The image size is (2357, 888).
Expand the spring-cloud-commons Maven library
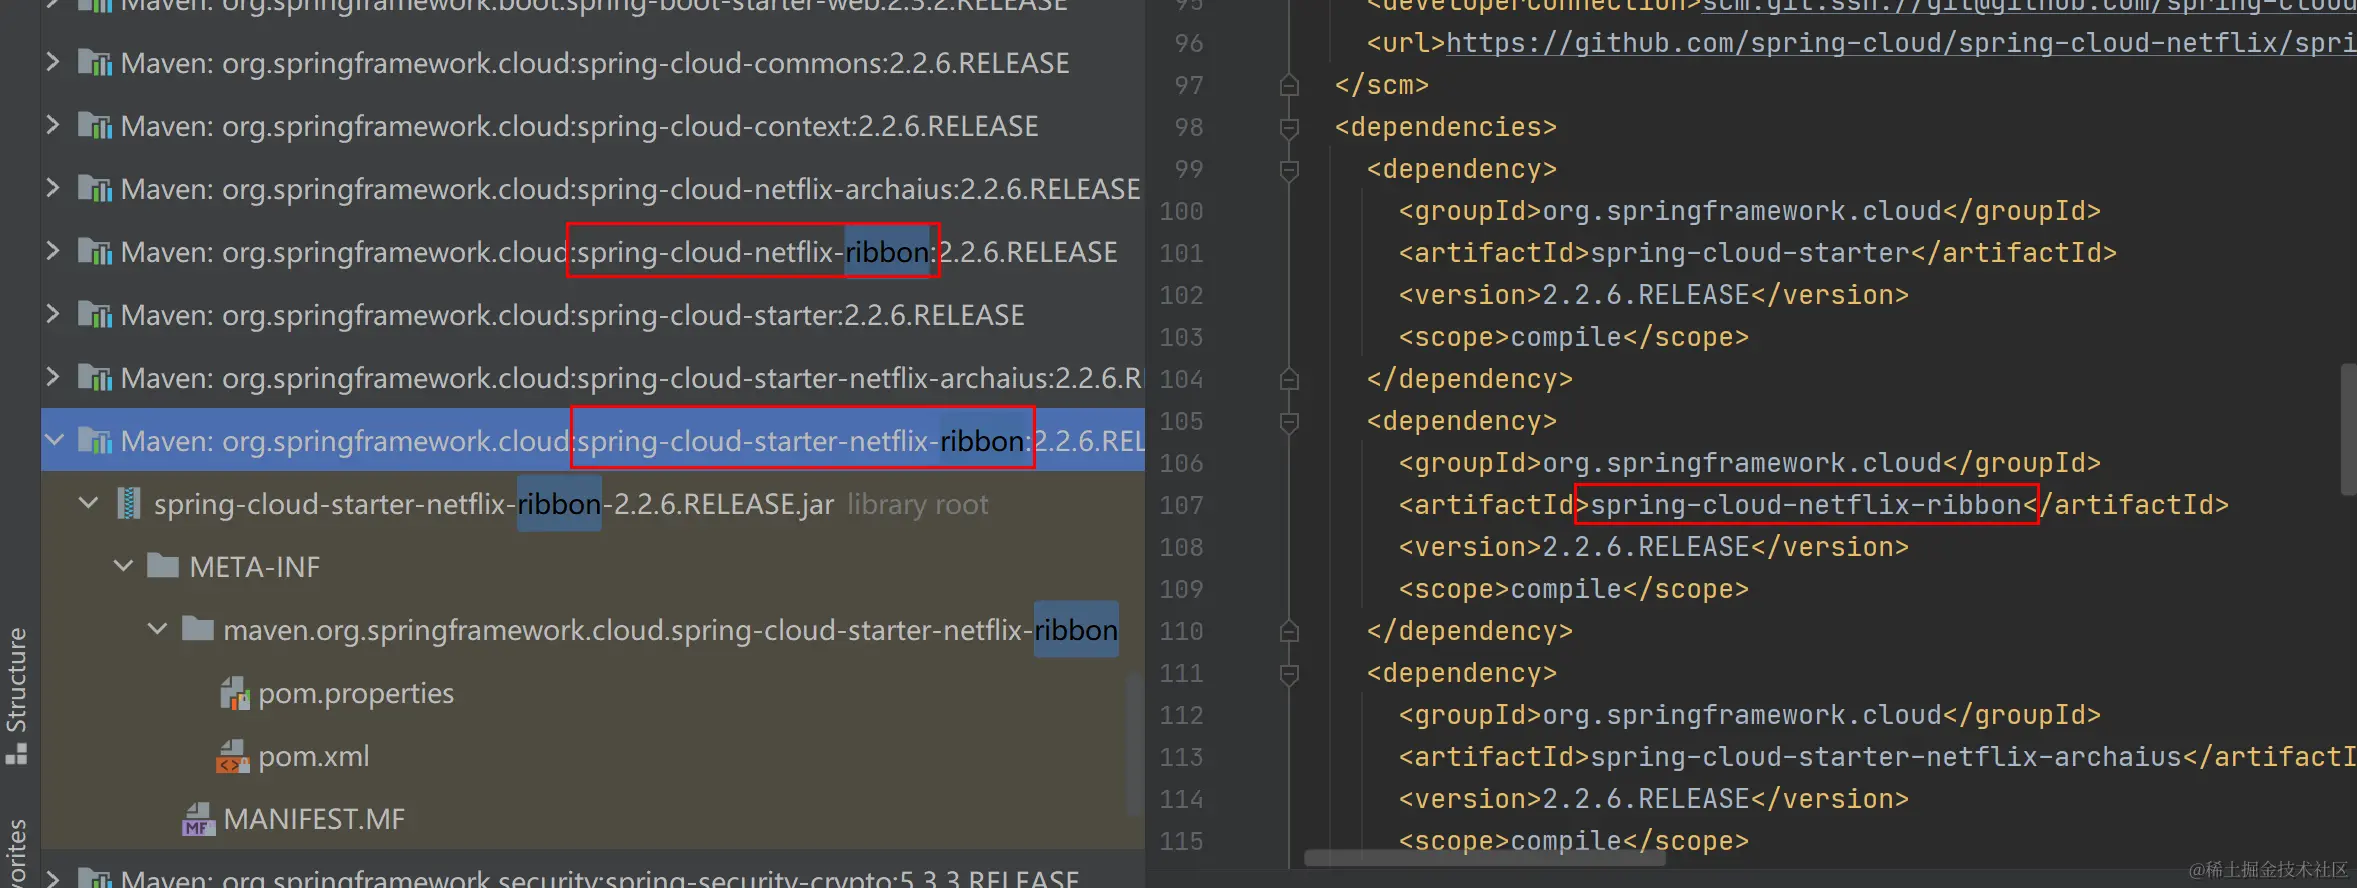tap(53, 62)
